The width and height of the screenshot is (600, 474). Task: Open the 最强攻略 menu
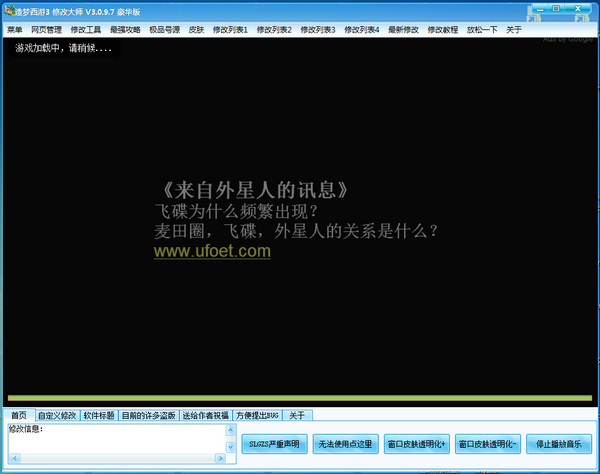click(x=125, y=30)
